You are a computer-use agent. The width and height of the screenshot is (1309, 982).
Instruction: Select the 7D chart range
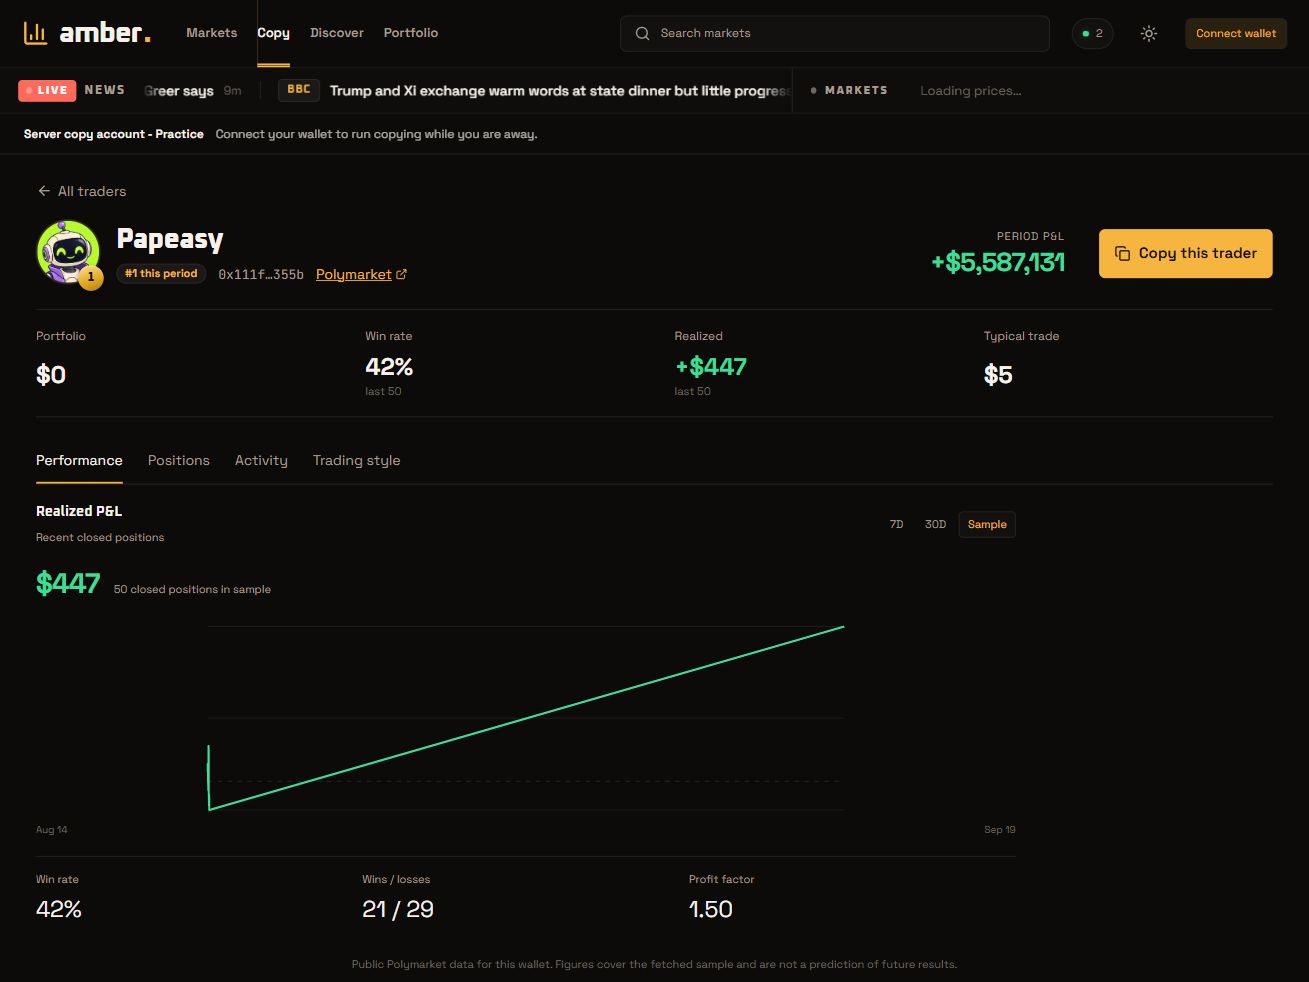pyautogui.click(x=896, y=524)
